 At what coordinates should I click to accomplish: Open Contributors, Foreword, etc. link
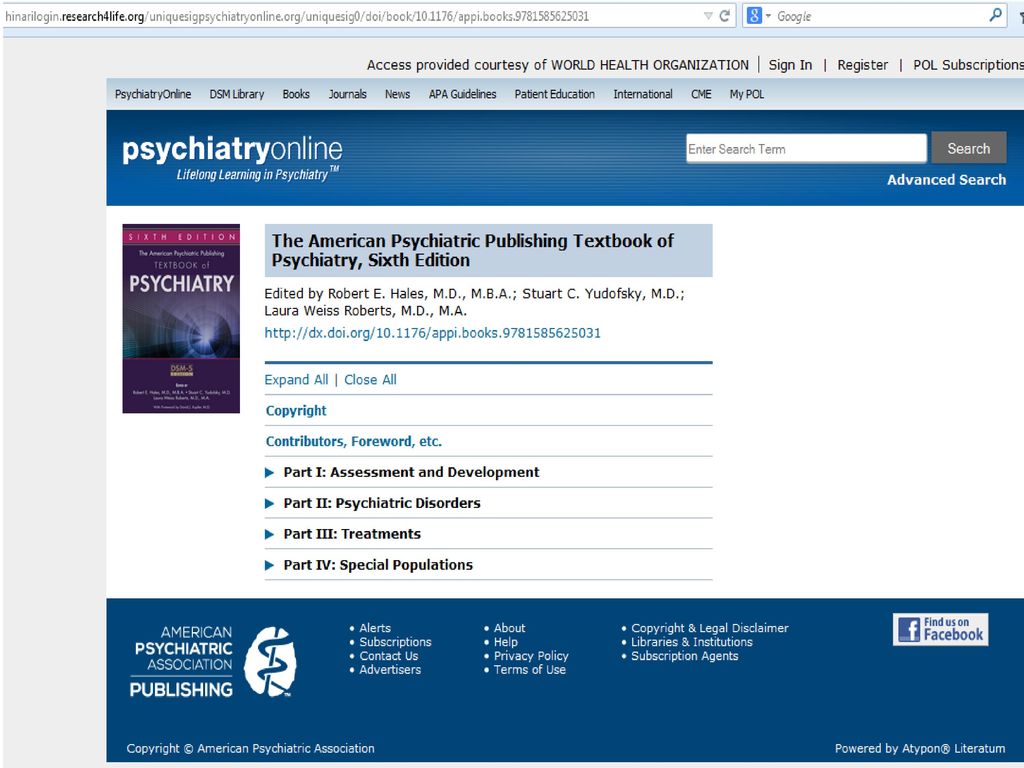tap(353, 441)
